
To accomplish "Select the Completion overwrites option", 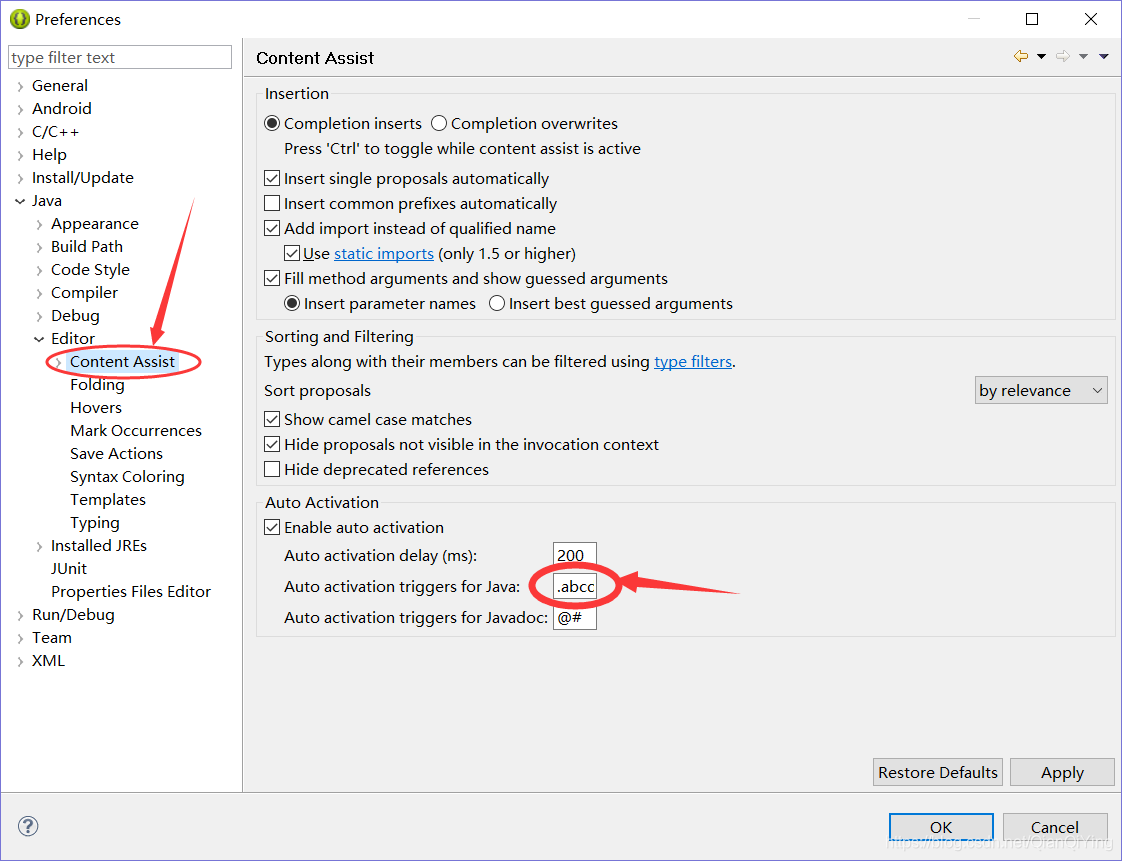I will coord(438,123).
